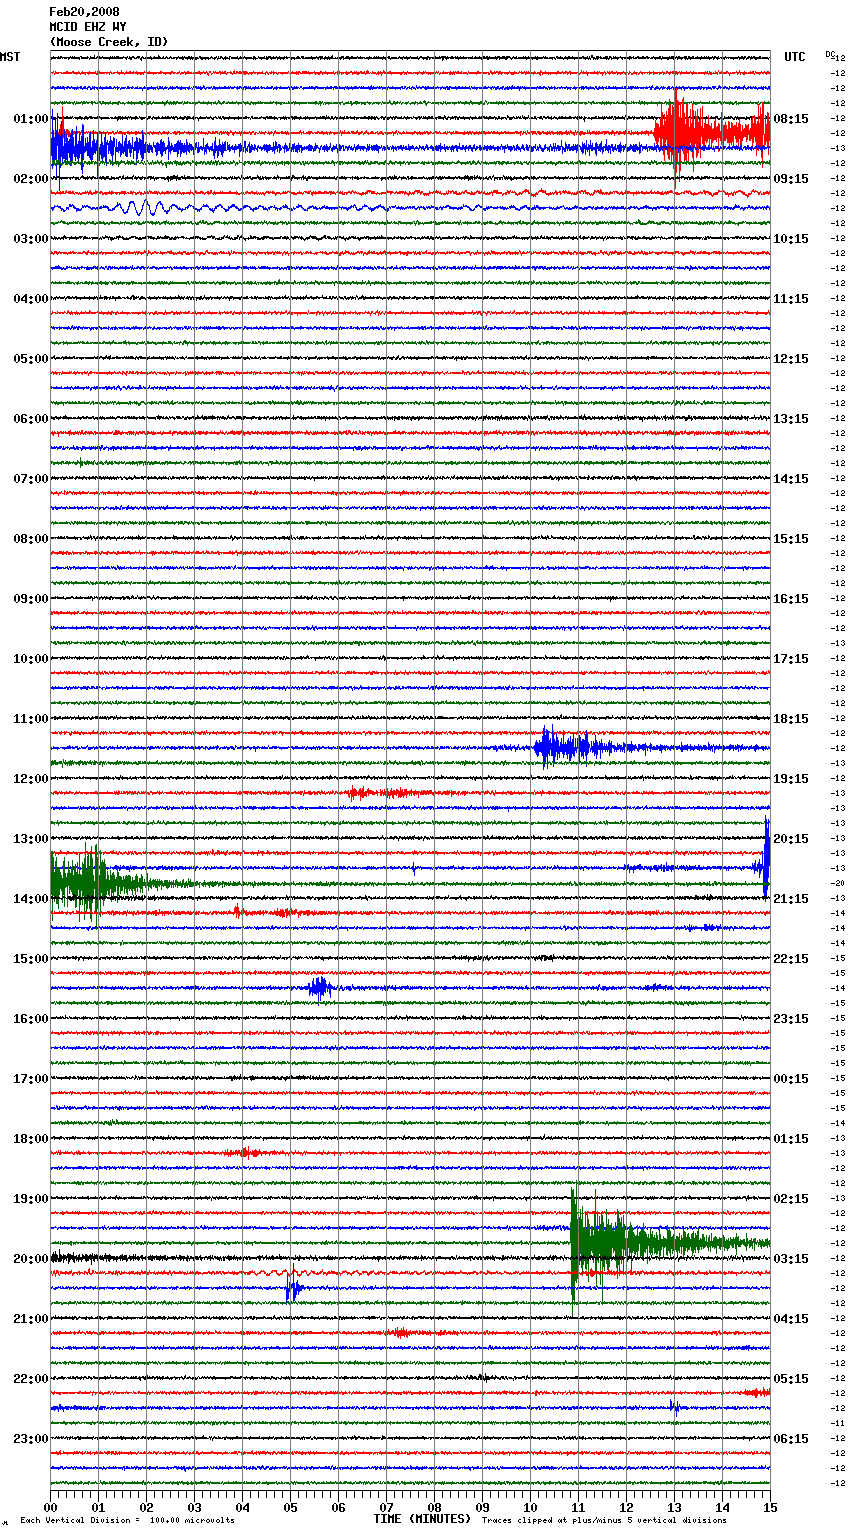
Task: Click the blue spike at the end before 20:15 UTC
Action: pos(766,858)
